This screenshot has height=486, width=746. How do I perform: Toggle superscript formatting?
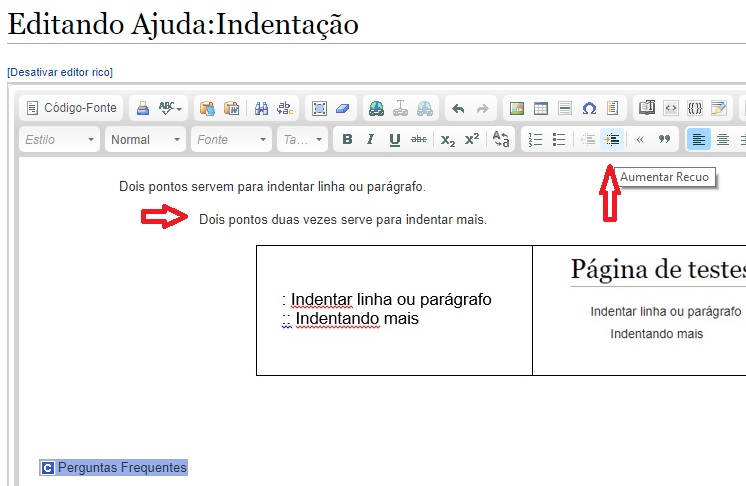pos(472,139)
